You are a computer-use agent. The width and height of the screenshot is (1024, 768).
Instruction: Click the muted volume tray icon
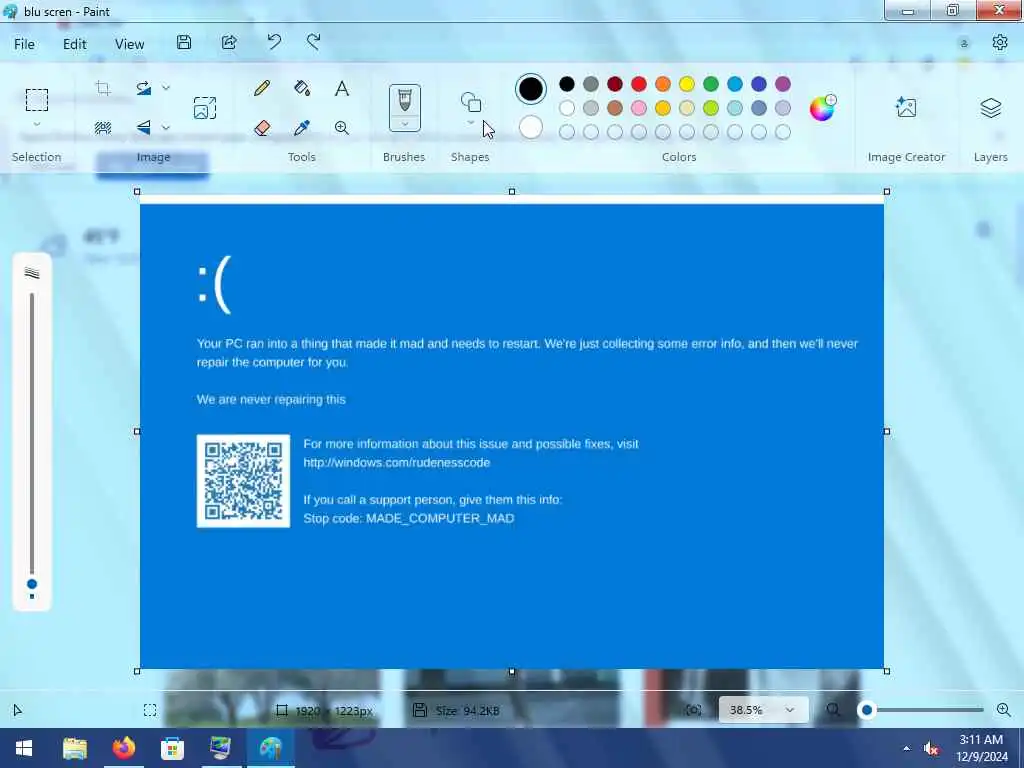click(931, 748)
